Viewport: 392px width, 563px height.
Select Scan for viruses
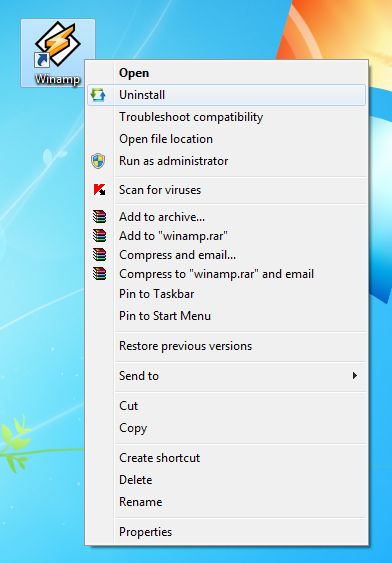[227, 190]
